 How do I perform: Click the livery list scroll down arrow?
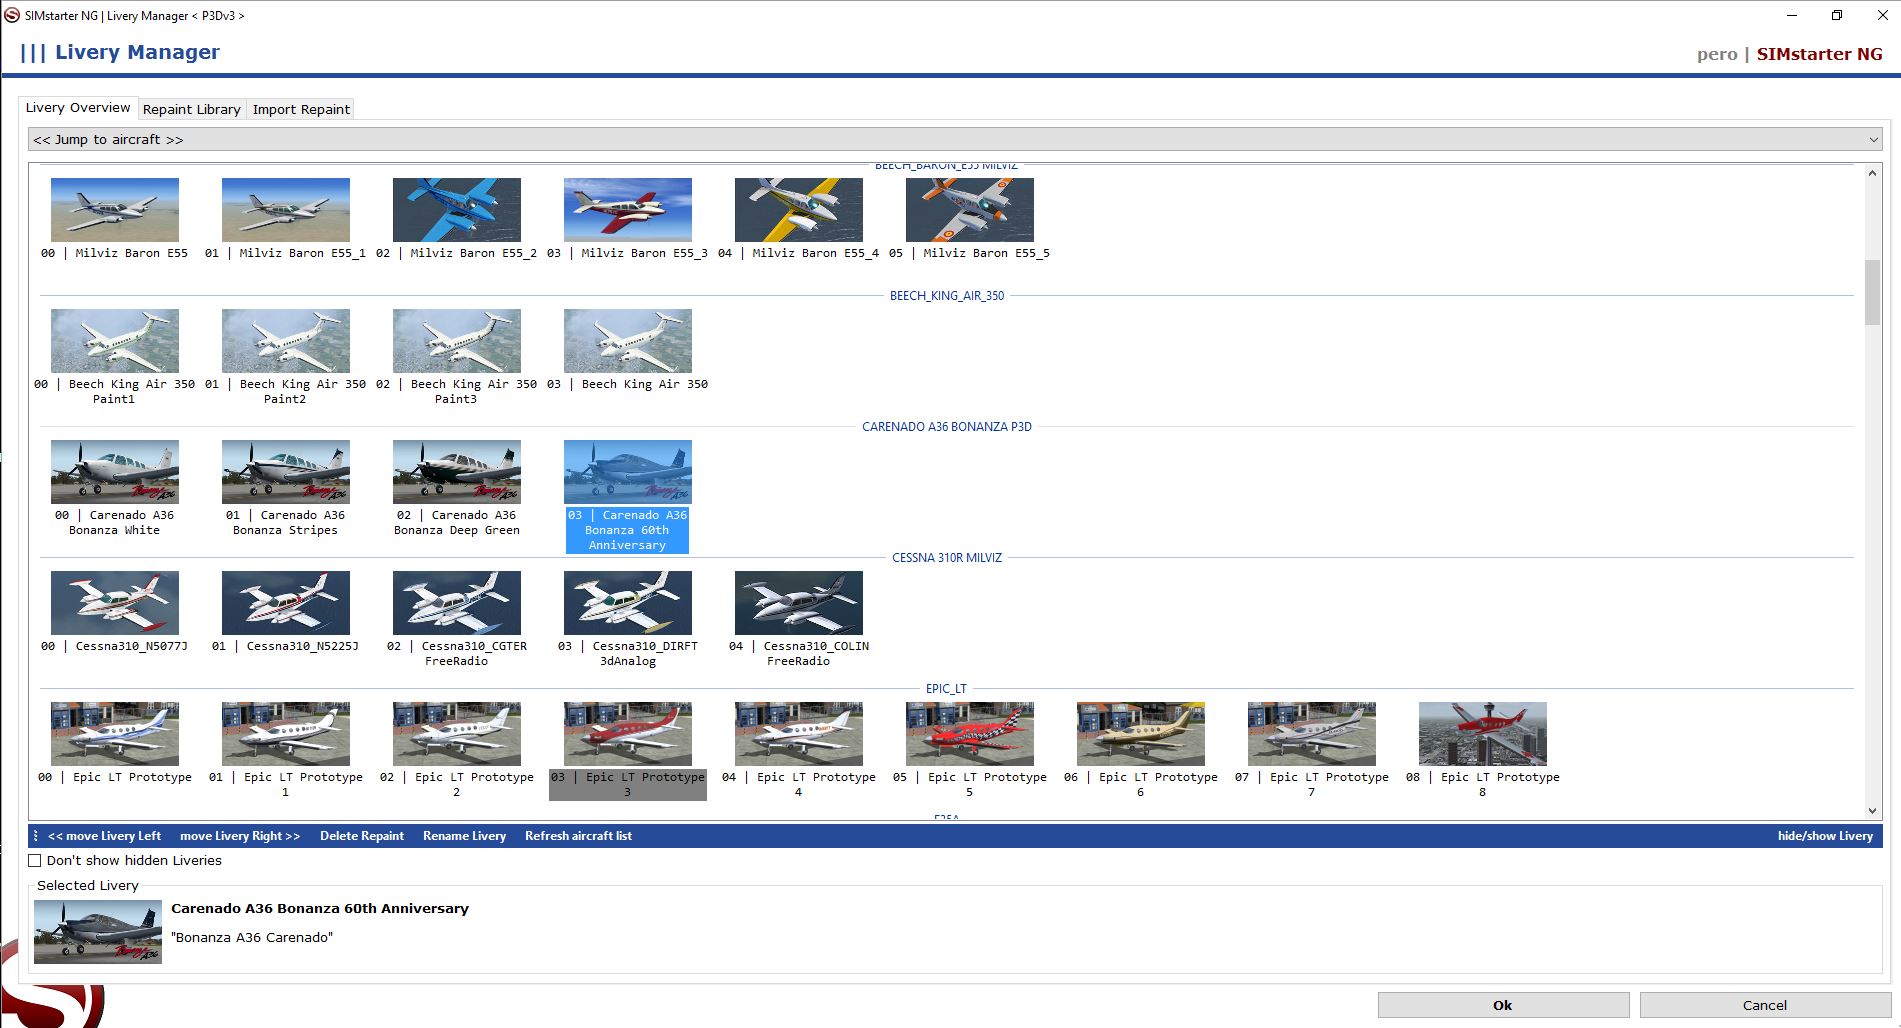click(x=1872, y=811)
